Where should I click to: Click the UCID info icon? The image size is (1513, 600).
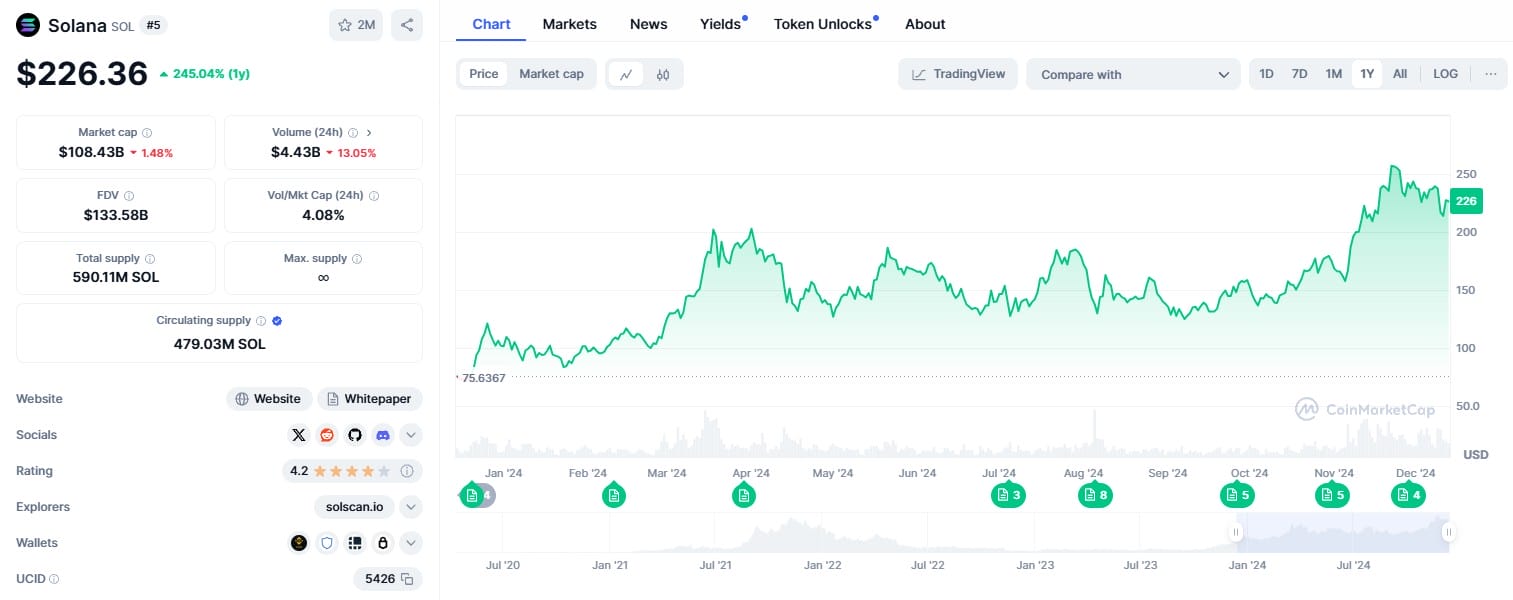click(x=54, y=579)
